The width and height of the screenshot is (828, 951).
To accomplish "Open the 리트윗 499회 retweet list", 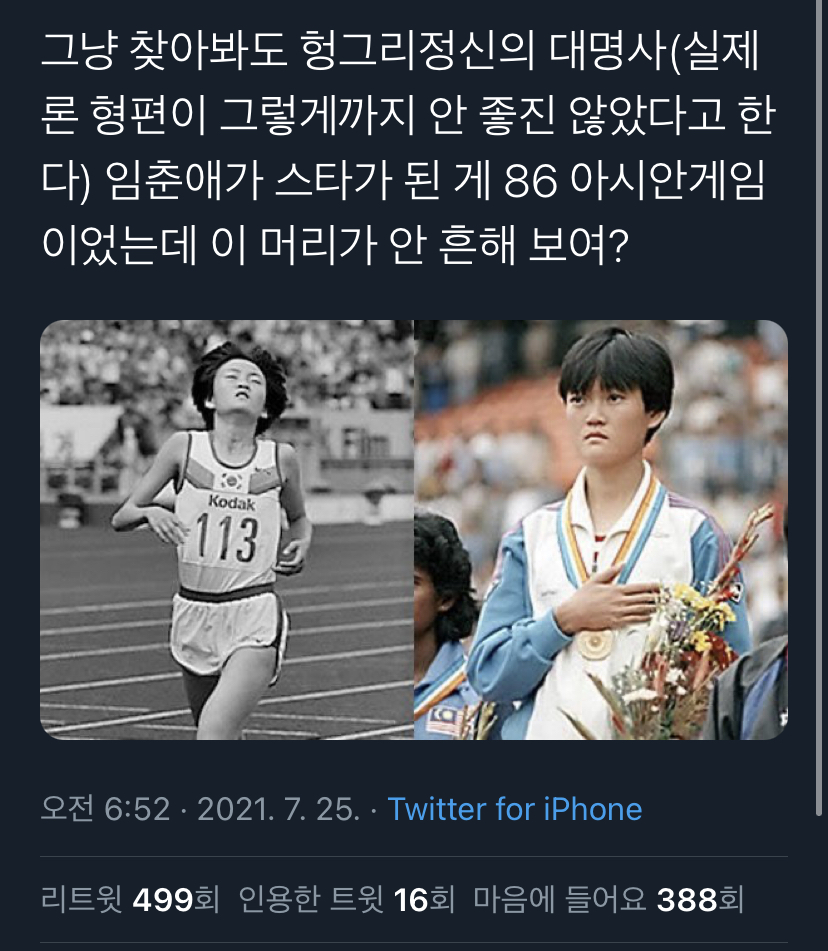I will pyautogui.click(x=130, y=899).
